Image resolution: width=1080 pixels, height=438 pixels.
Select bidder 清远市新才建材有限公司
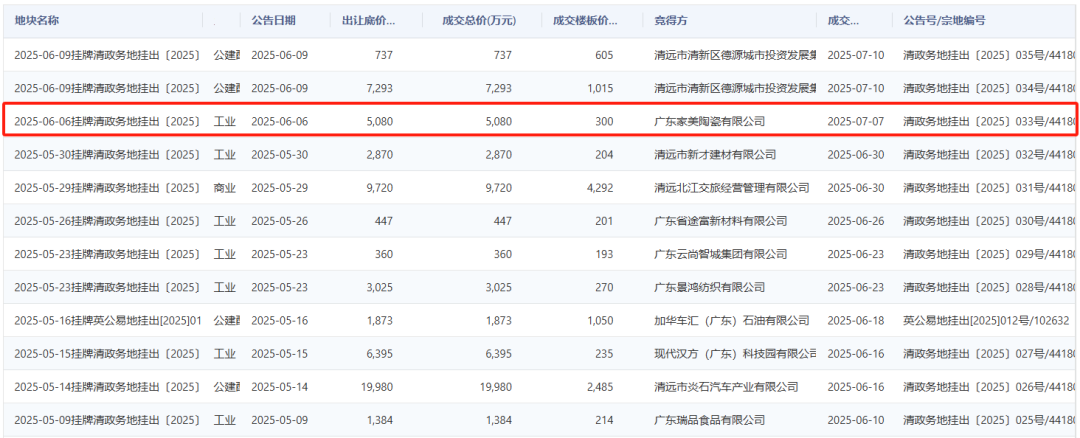(x=715, y=154)
